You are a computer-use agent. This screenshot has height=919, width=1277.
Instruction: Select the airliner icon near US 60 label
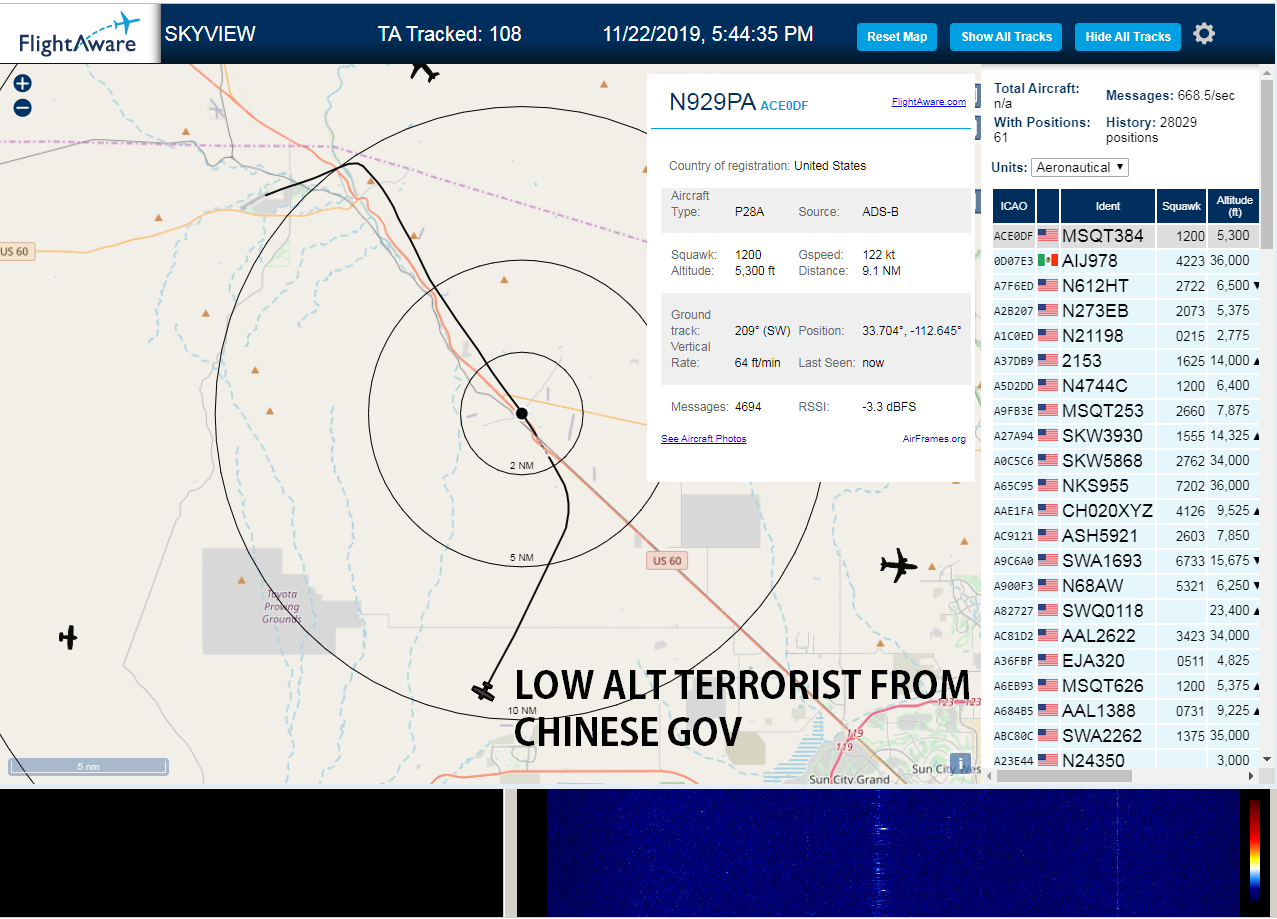click(898, 566)
